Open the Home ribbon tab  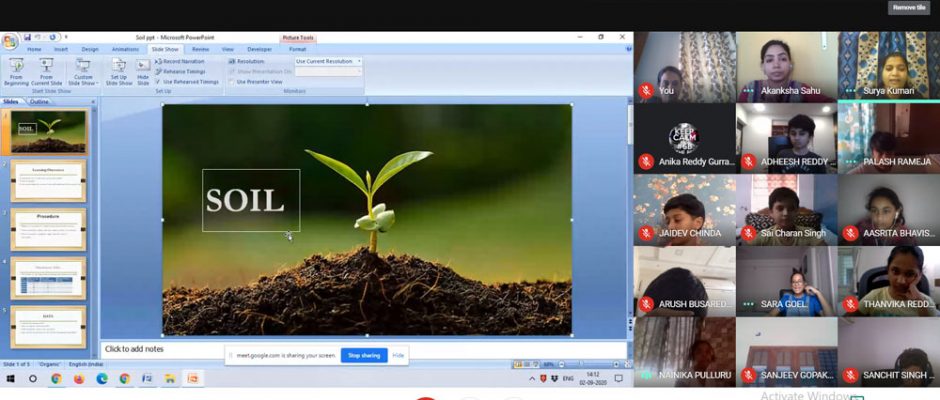coord(34,49)
